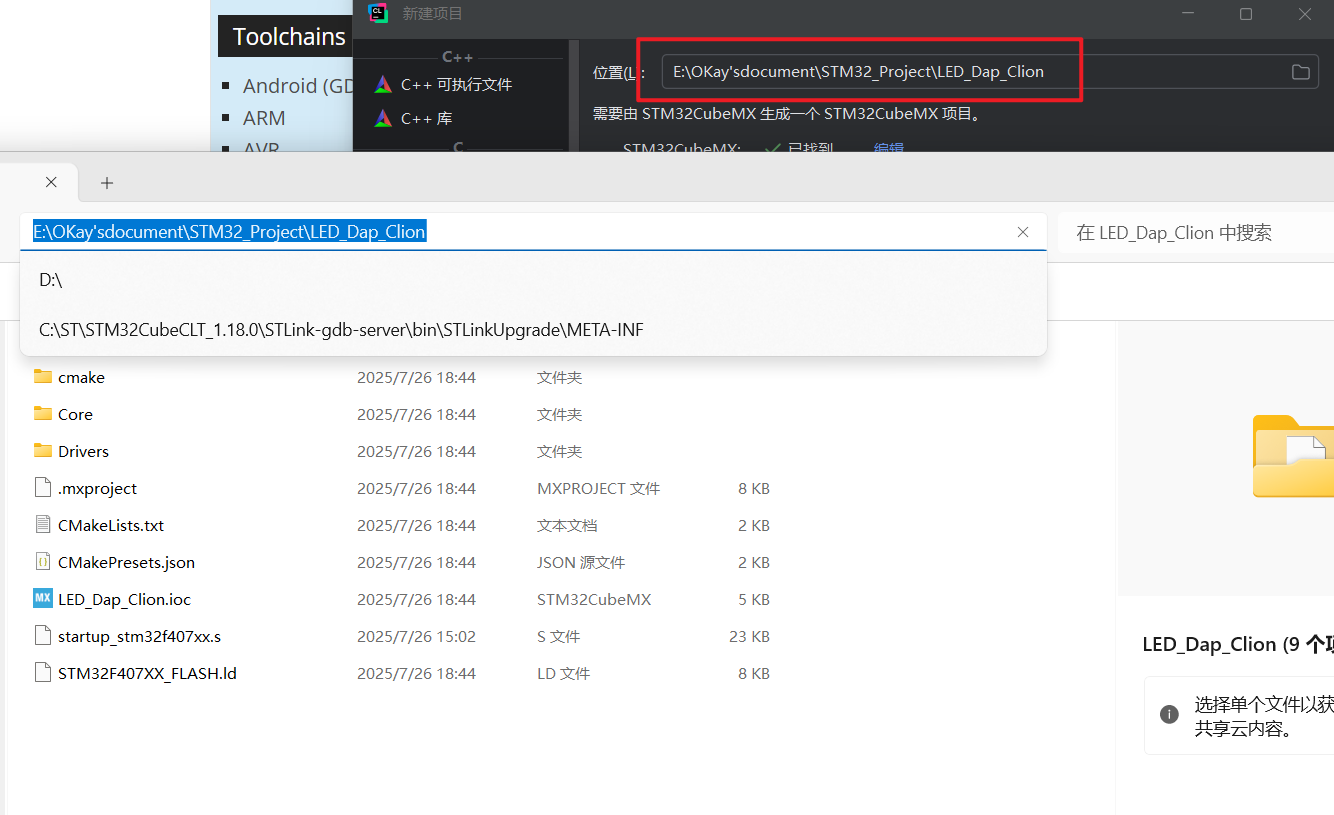The height and width of the screenshot is (815, 1334).
Task: Click the info icon in the details pane
Action: (1168, 714)
